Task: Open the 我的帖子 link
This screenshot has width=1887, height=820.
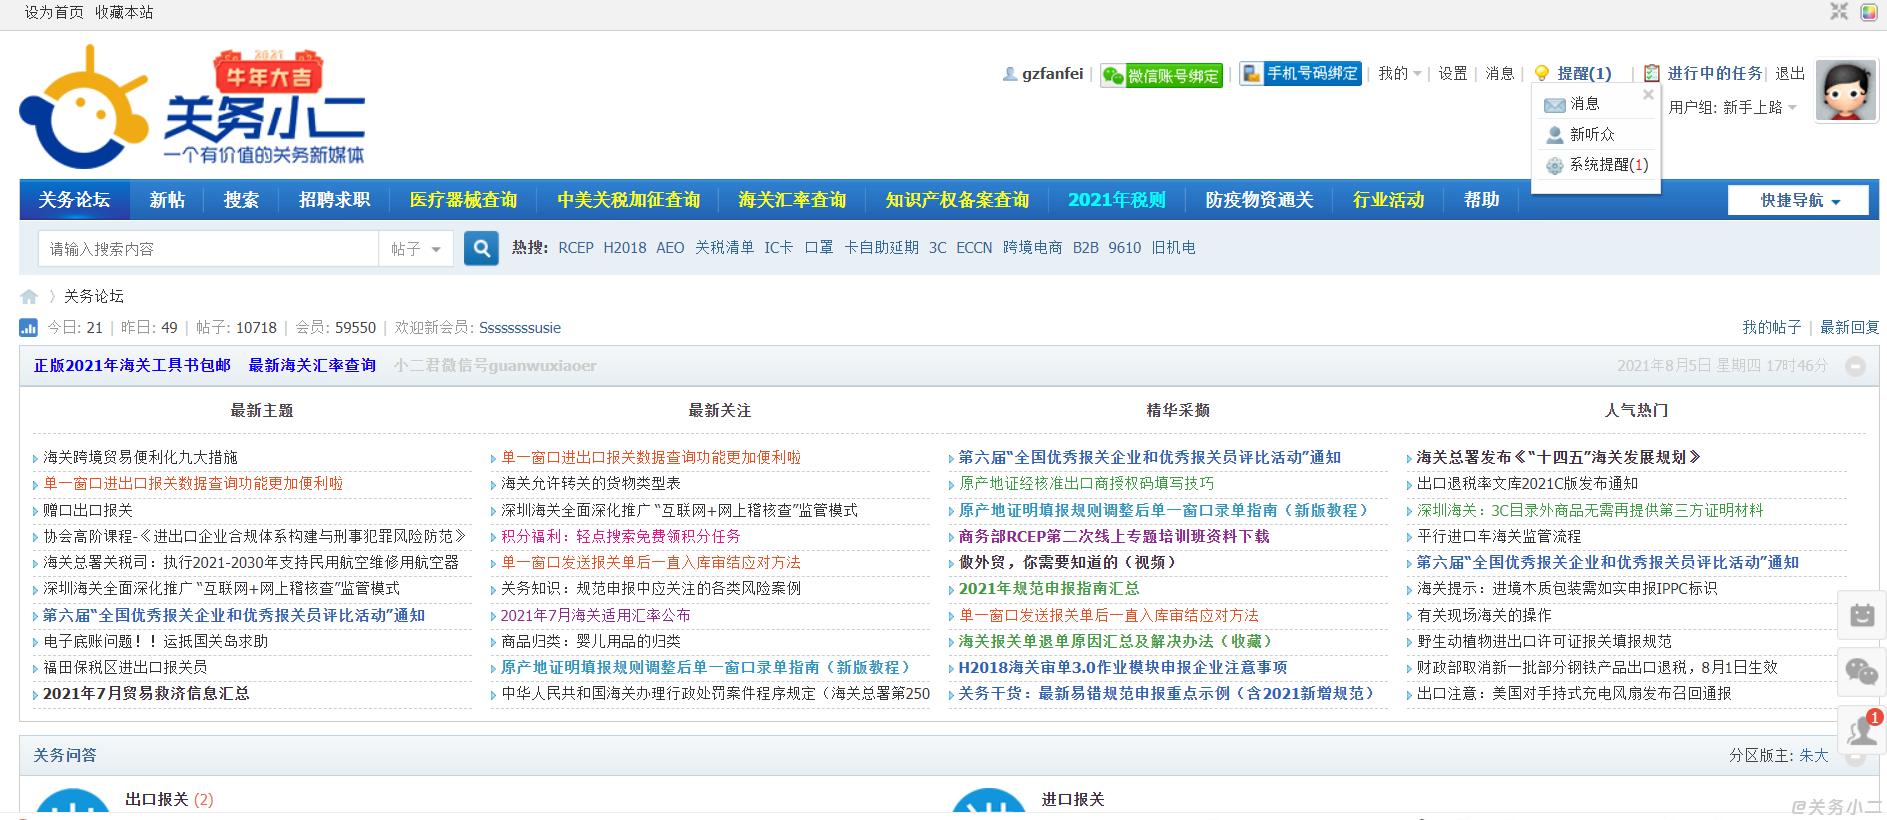Action: (1771, 327)
